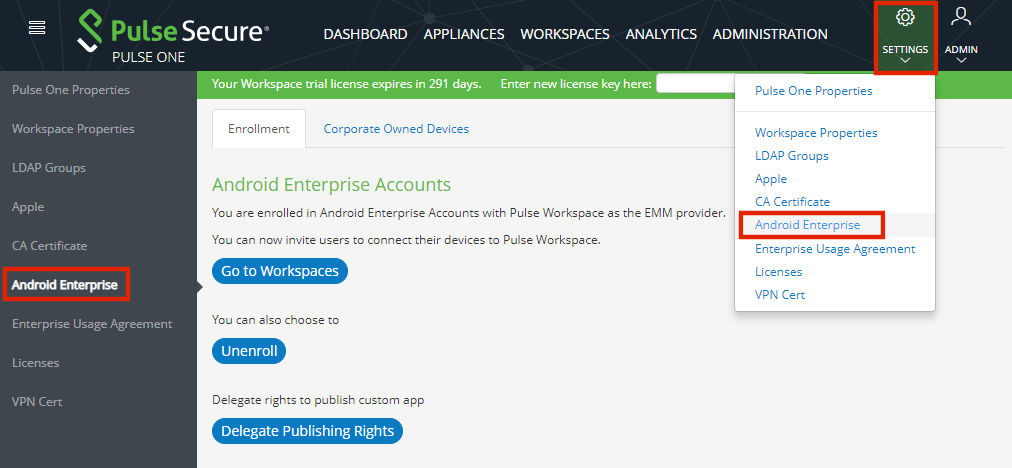Expand the Admin dropdown chevron
Screen dimensions: 1012x468
(961, 61)
